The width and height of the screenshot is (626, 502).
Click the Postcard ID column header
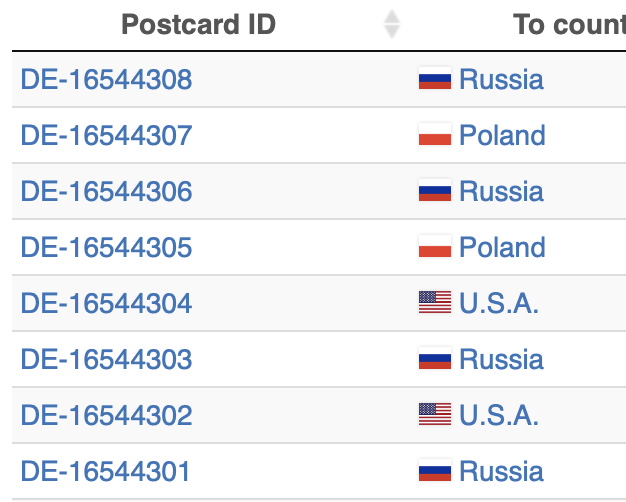point(198,24)
